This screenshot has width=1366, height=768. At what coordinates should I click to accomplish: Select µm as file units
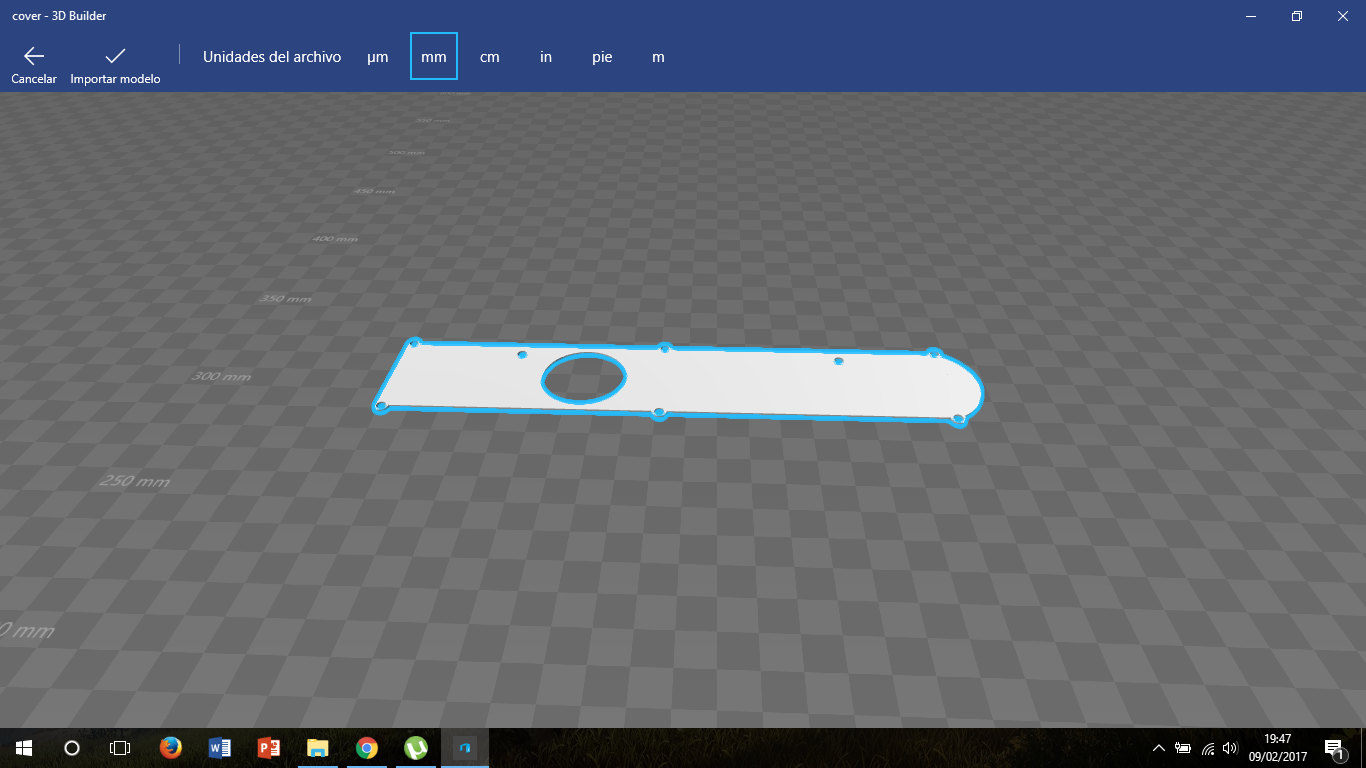click(x=377, y=57)
